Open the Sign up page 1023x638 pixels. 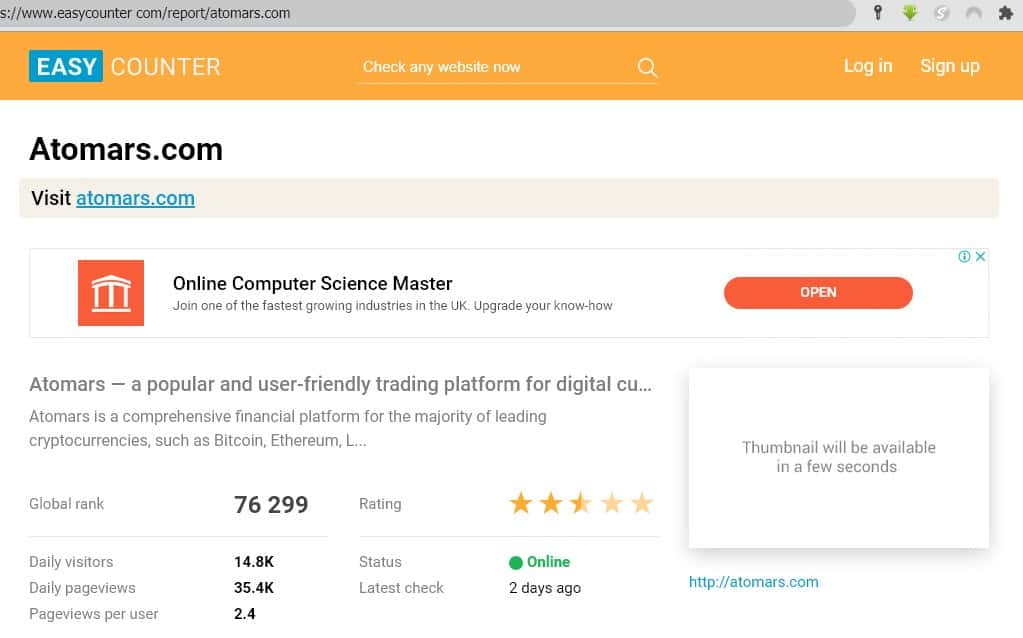point(949,66)
